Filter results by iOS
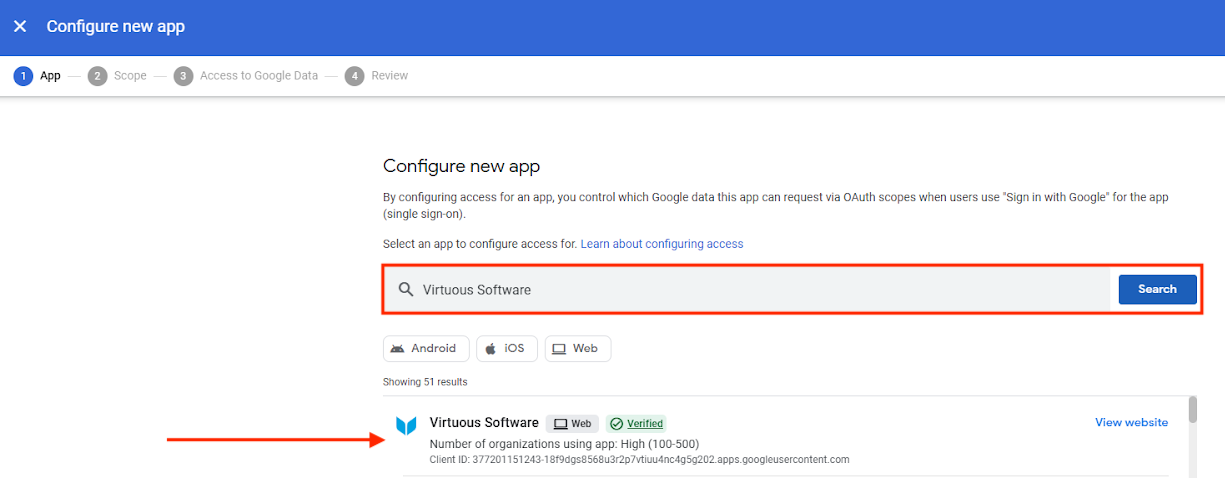This screenshot has height=478, width=1225. [507, 348]
